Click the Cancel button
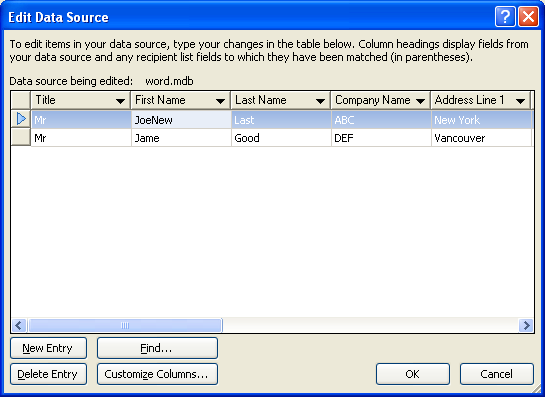 497,374
